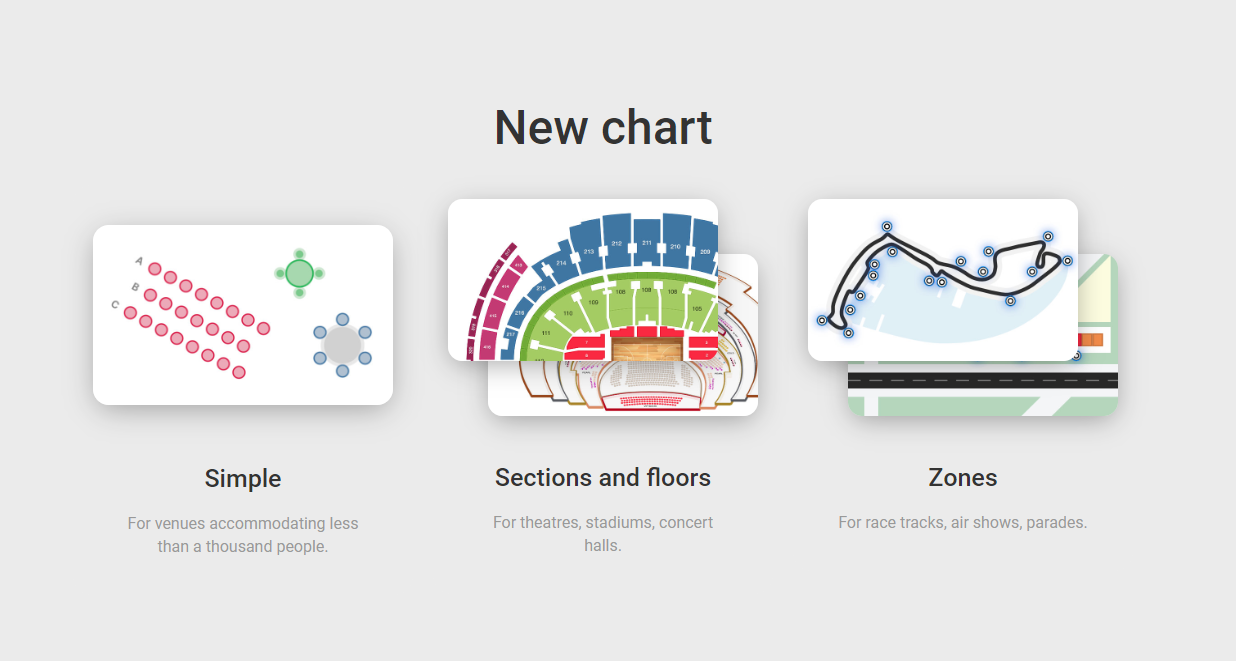Click the gray table with blue chairs

click(342, 345)
